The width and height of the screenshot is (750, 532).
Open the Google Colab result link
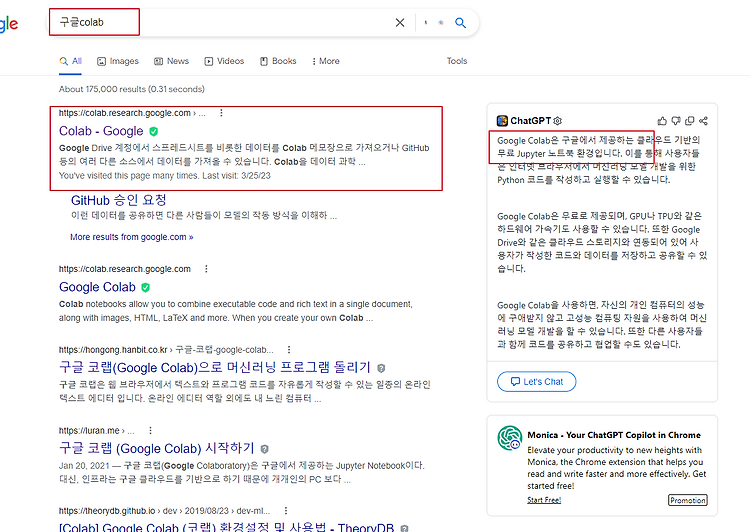97,287
